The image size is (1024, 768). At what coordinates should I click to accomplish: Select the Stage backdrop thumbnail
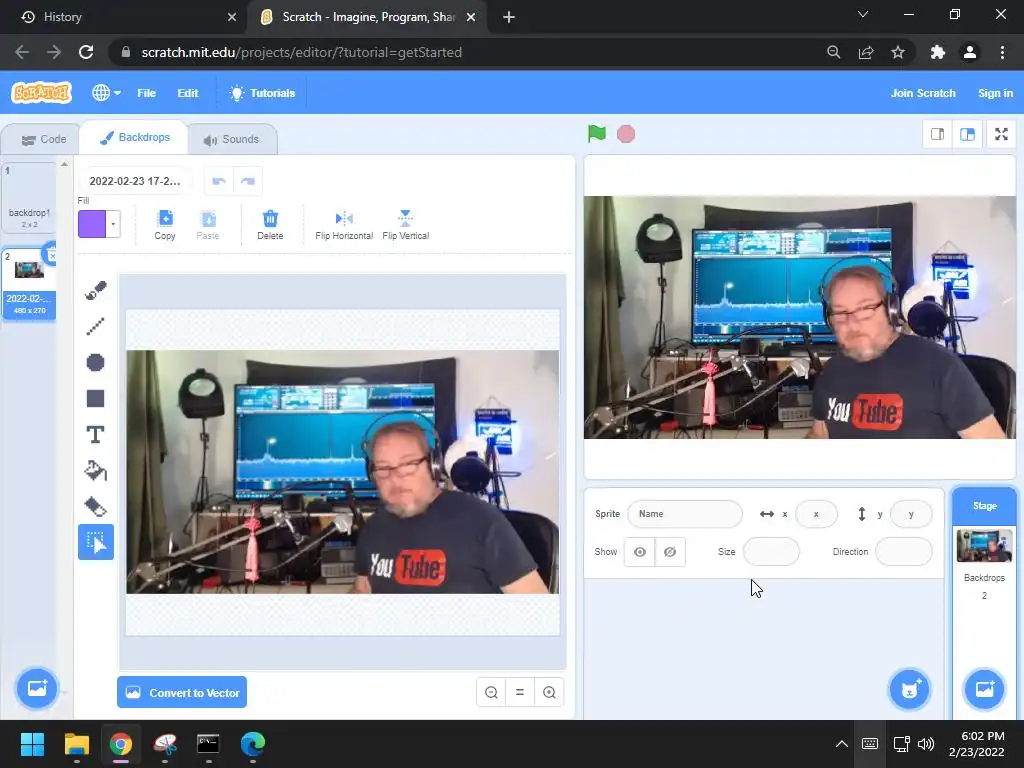pyautogui.click(x=984, y=546)
